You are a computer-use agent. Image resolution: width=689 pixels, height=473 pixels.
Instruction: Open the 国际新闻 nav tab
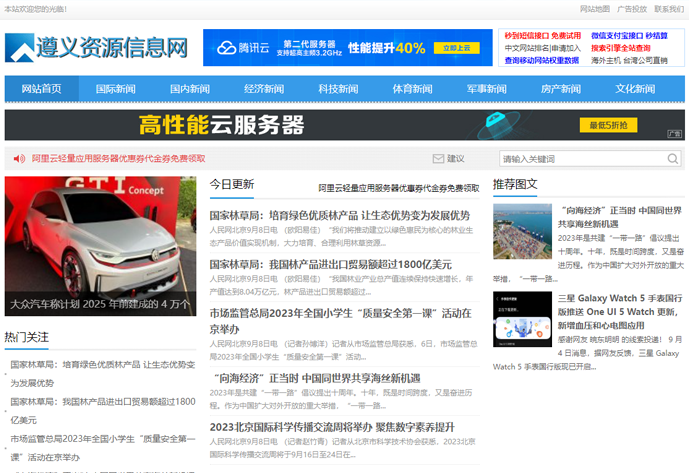pyautogui.click(x=116, y=89)
